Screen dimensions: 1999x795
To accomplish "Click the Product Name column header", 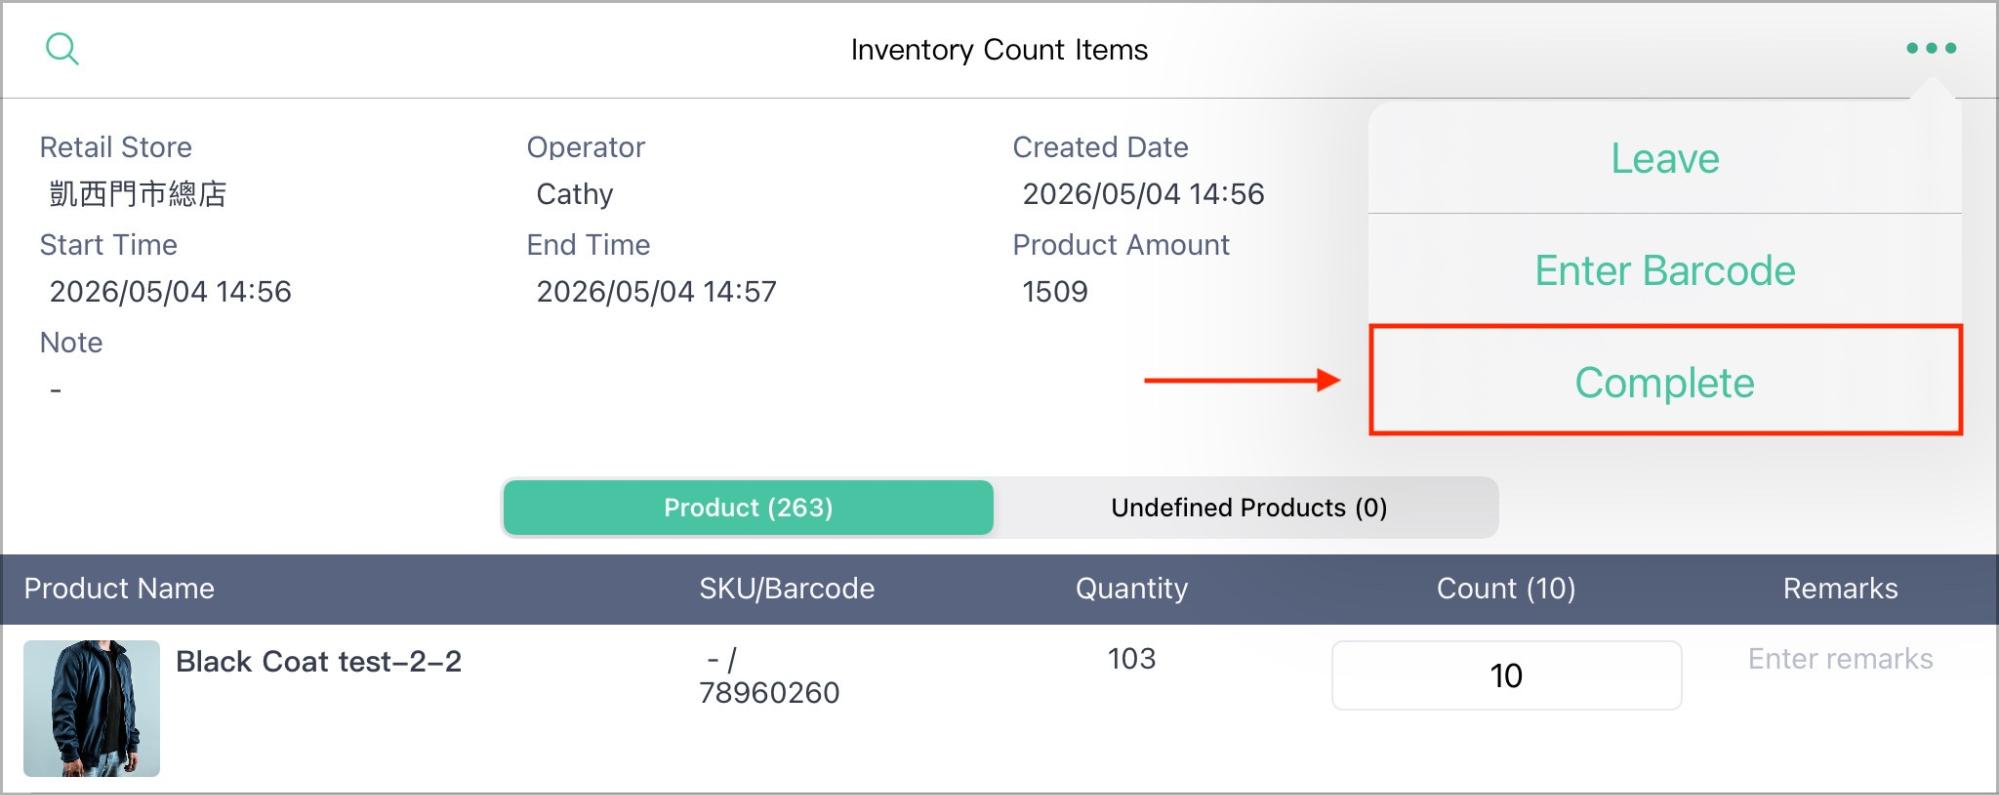I will (119, 588).
